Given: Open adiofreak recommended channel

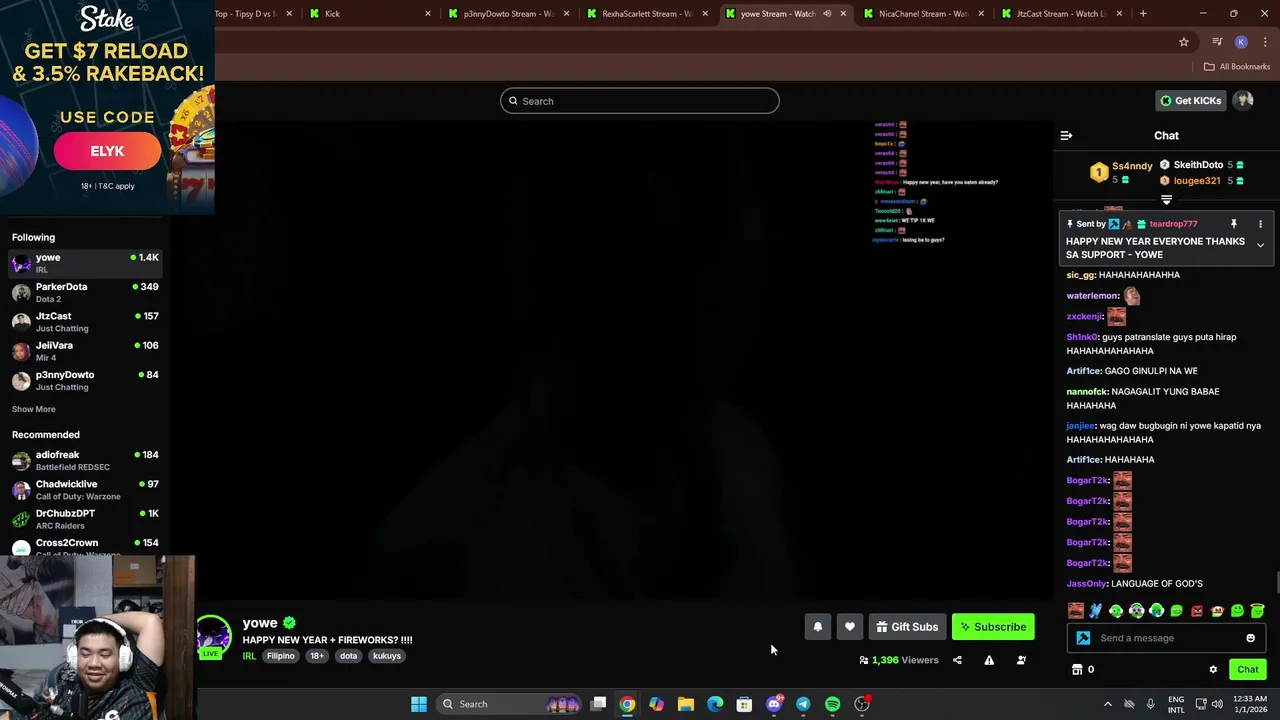Looking at the screenshot, I should (85, 460).
